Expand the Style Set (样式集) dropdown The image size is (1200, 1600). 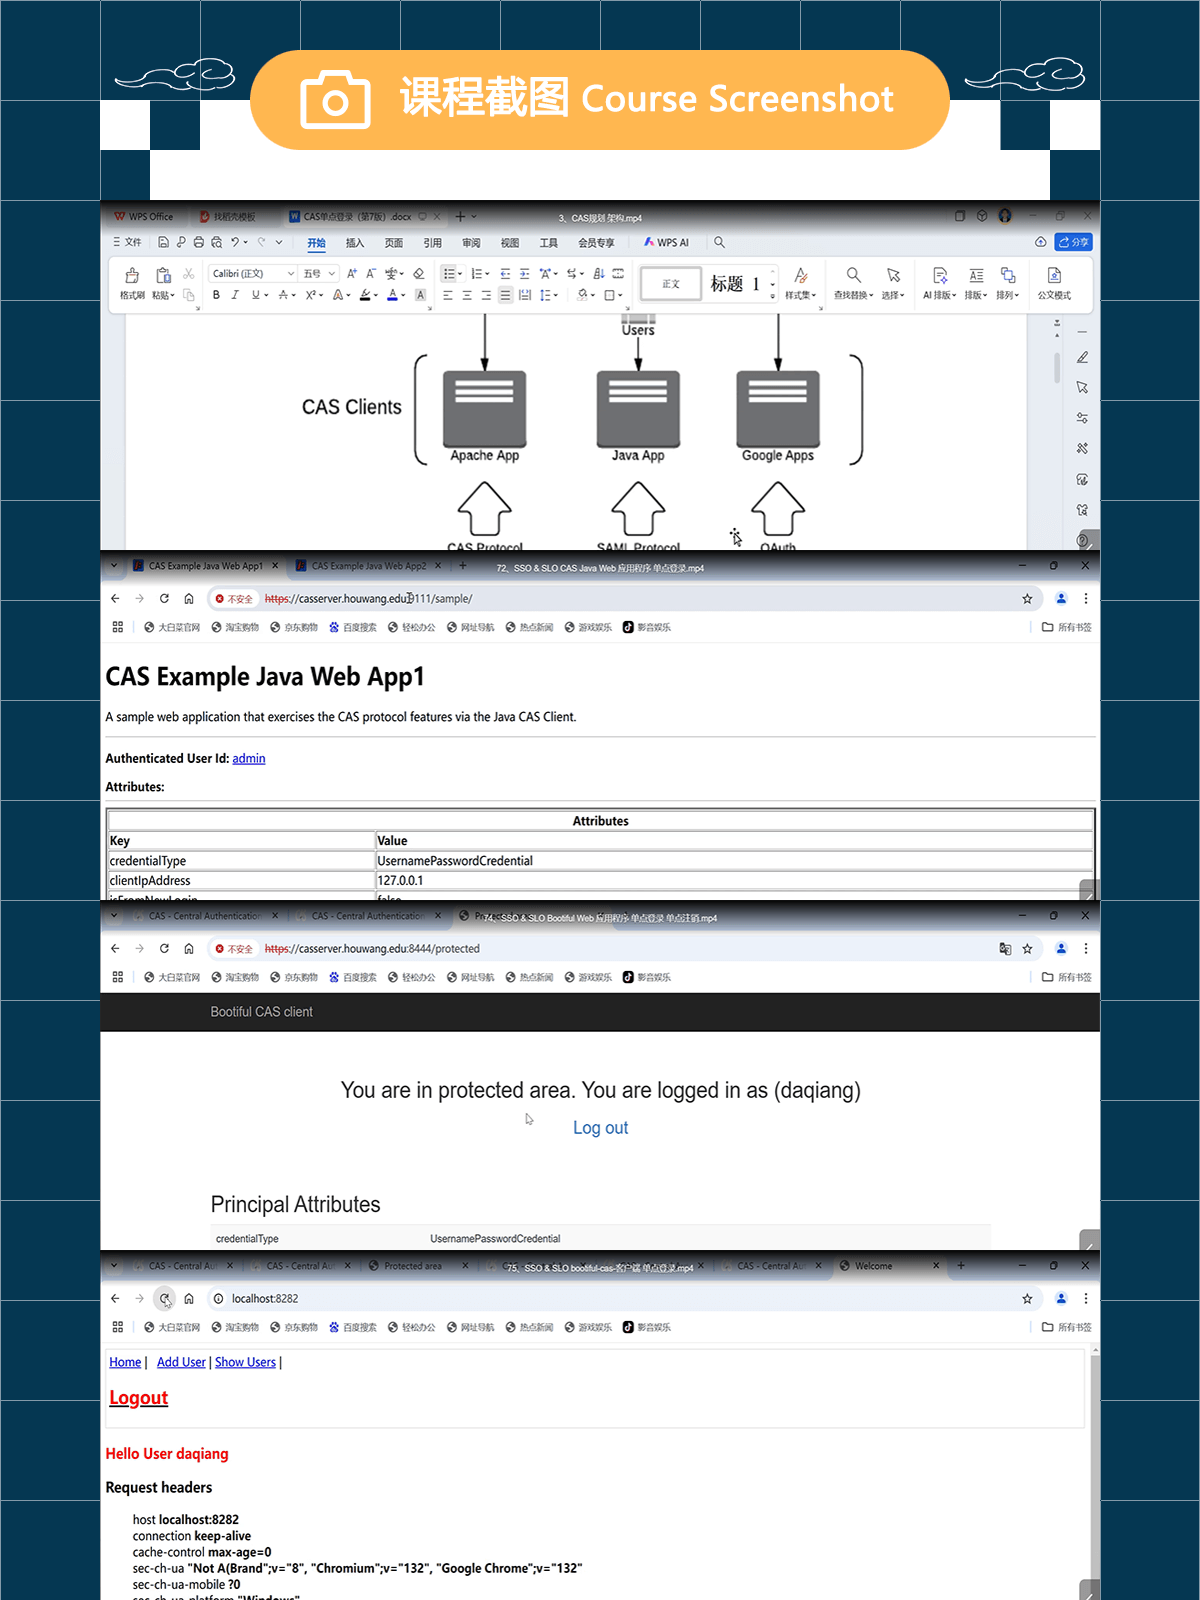[800, 282]
